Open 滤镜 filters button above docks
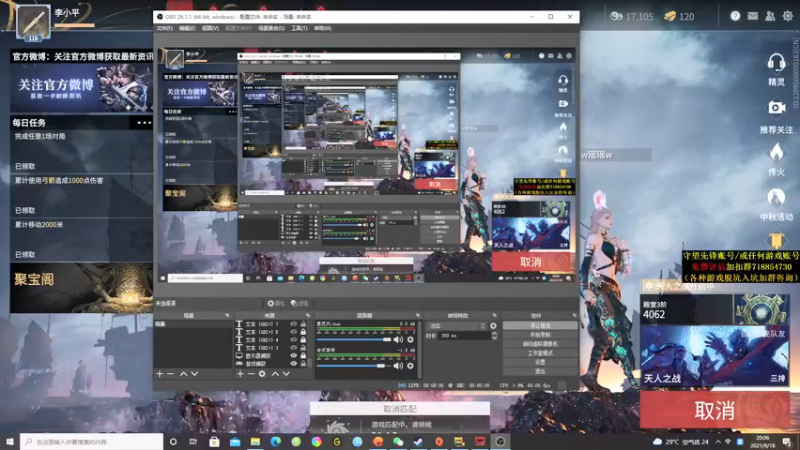This screenshot has width=800, height=450. [299, 304]
